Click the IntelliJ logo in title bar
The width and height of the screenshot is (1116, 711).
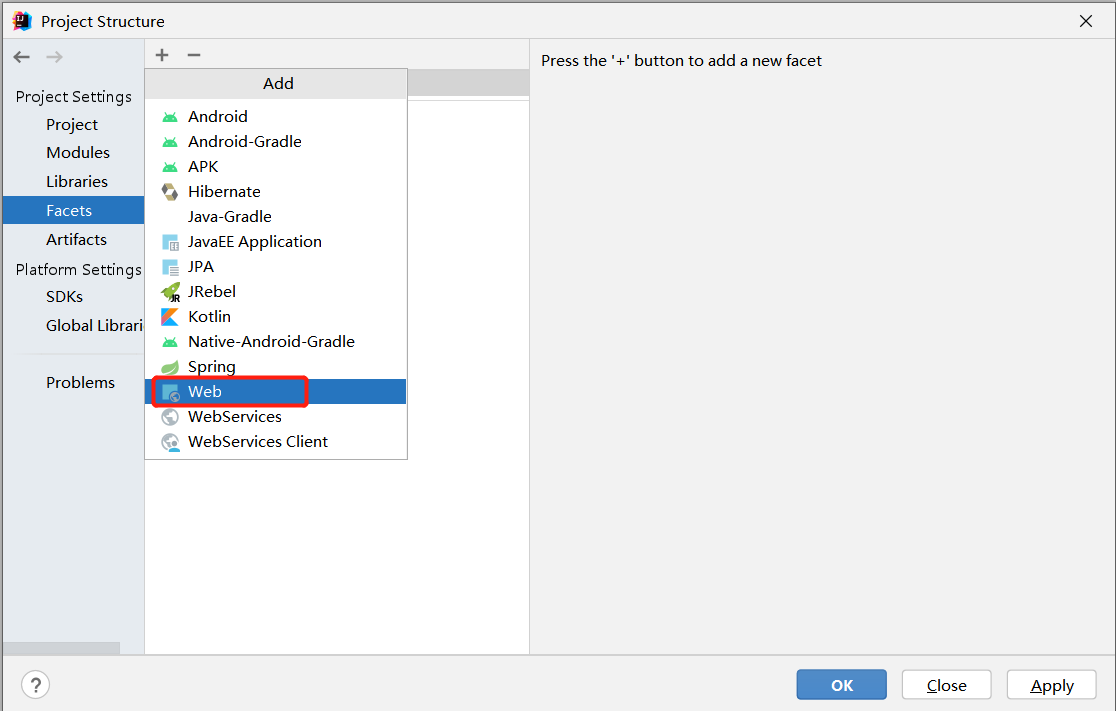point(22,21)
